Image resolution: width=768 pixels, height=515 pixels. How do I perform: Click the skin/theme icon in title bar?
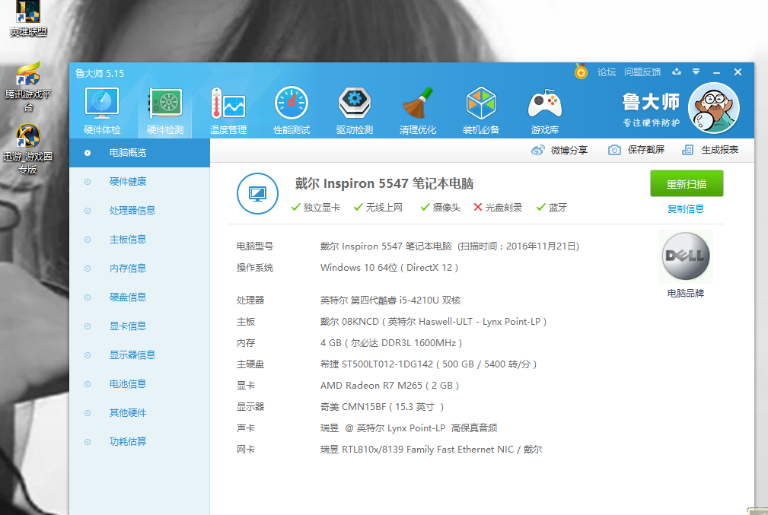pyautogui.click(x=676, y=72)
